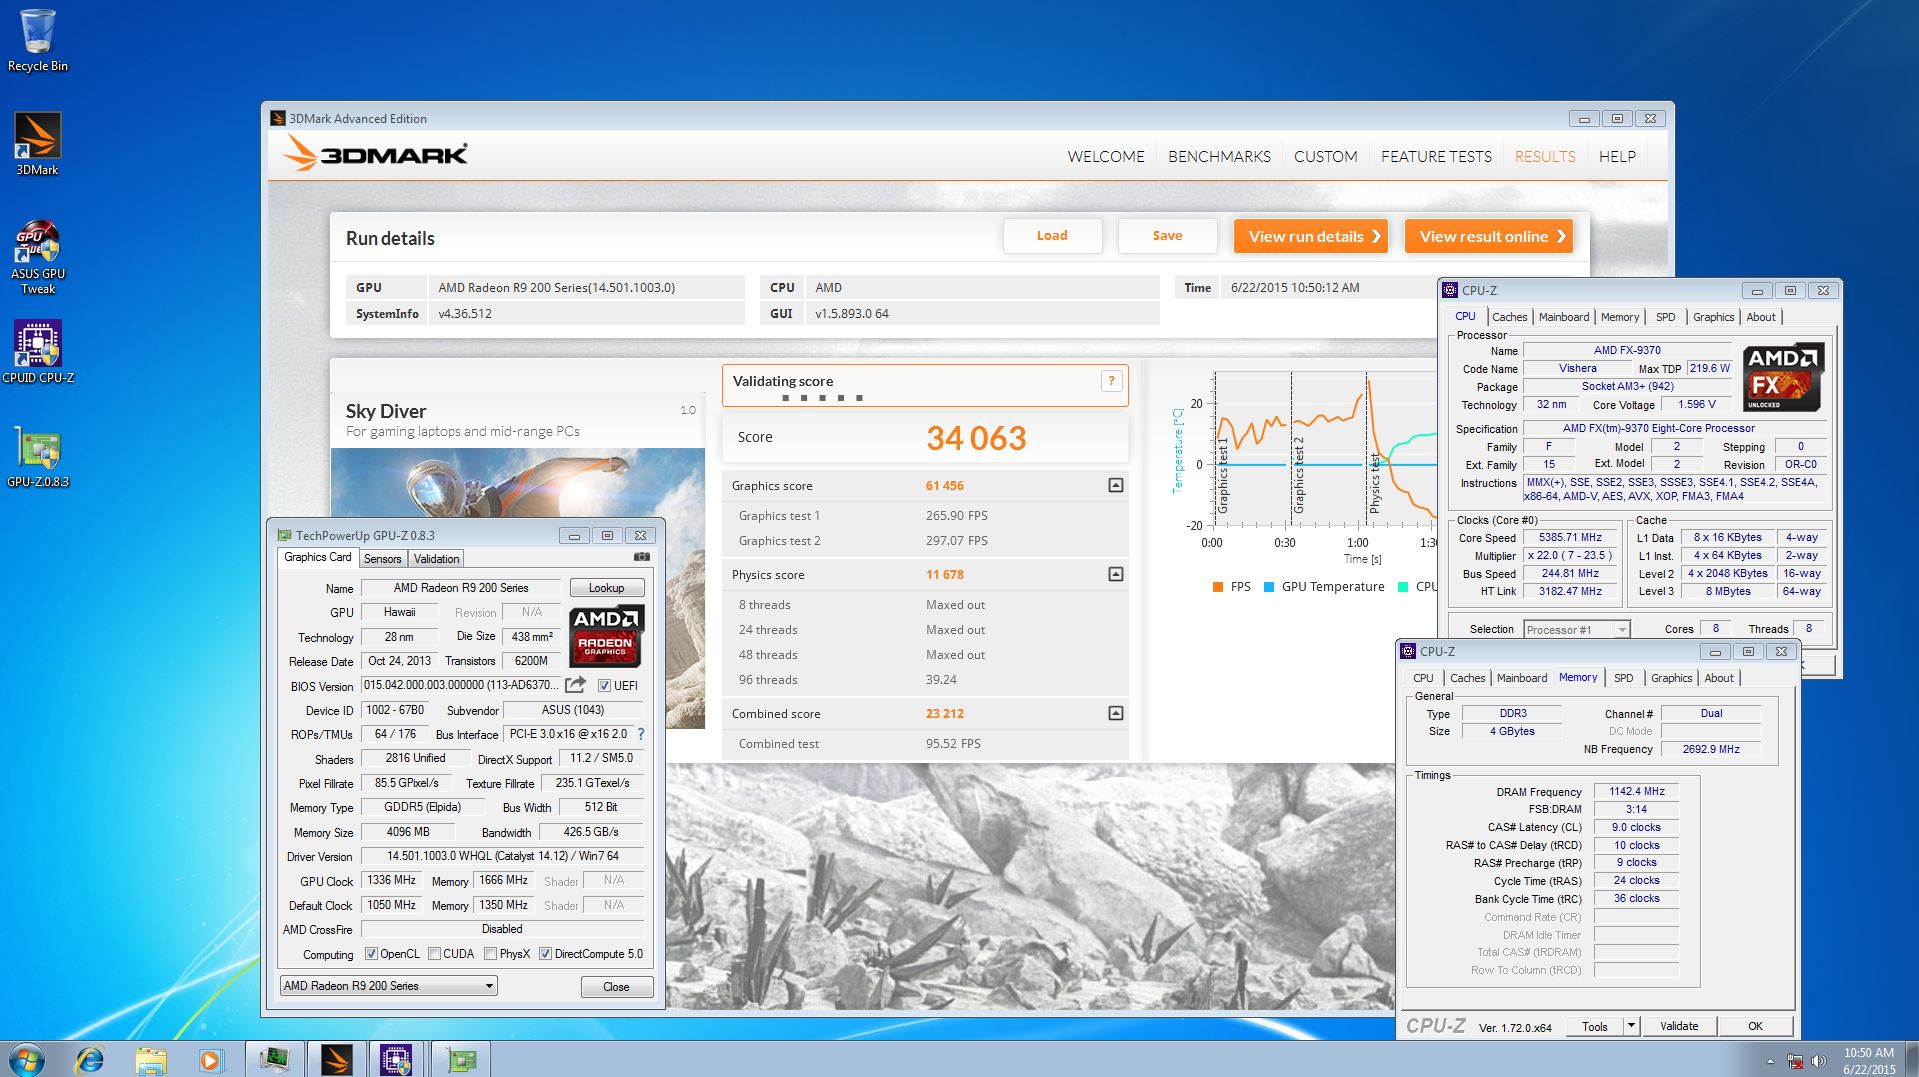Click the OK button in CPU-Z
Viewport: 1919px width, 1077px height.
click(1755, 1026)
